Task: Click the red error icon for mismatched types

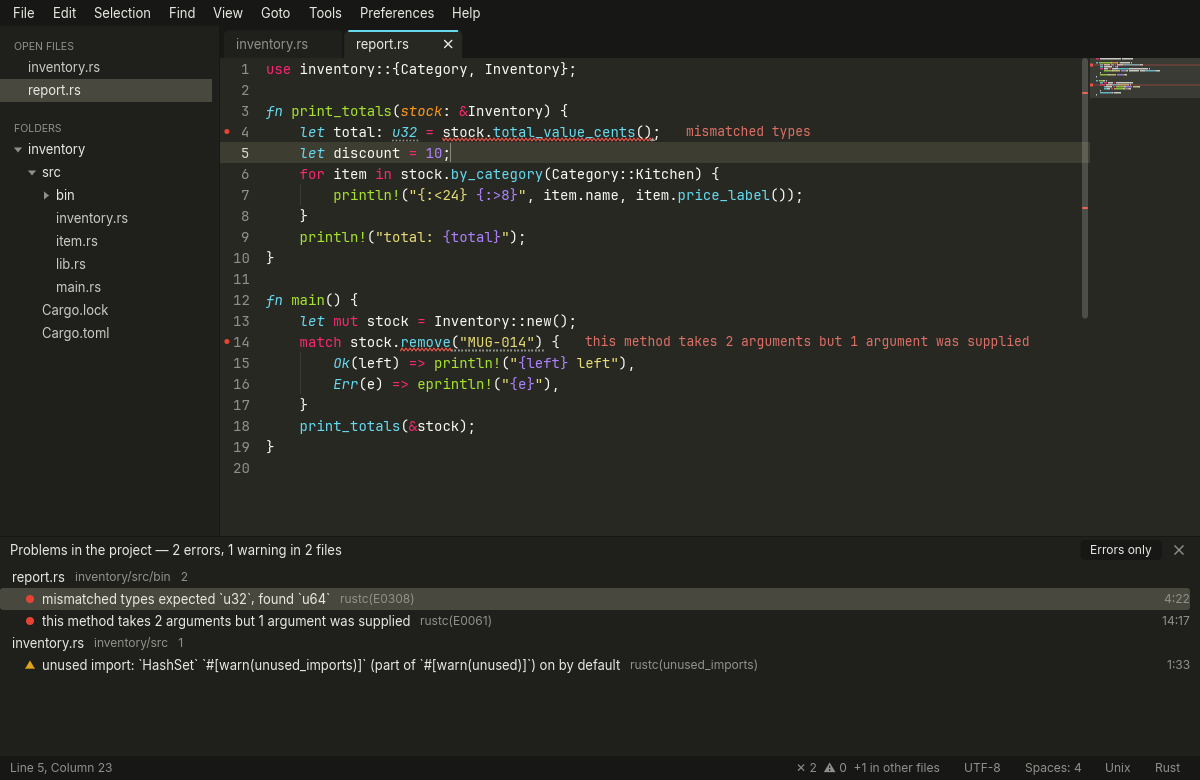Action: tap(30, 599)
